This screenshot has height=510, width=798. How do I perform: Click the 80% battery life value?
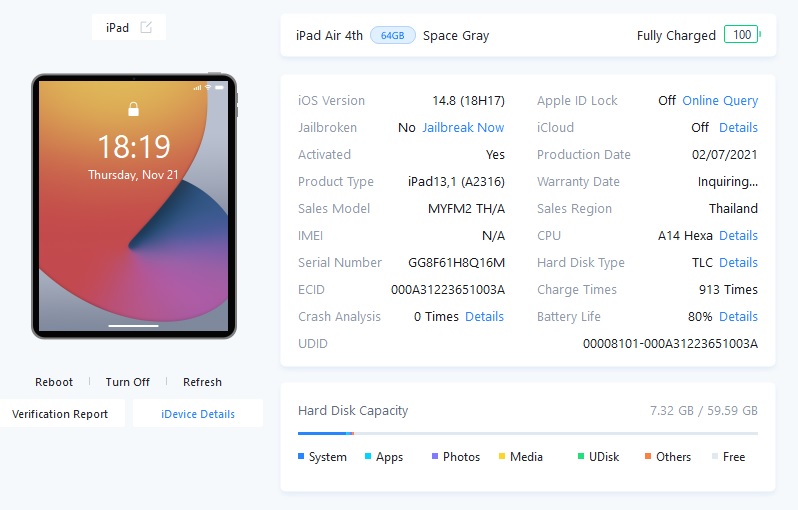pos(700,317)
